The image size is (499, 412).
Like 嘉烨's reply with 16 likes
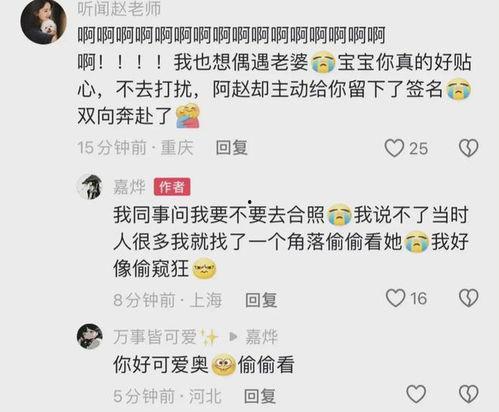coord(395,298)
